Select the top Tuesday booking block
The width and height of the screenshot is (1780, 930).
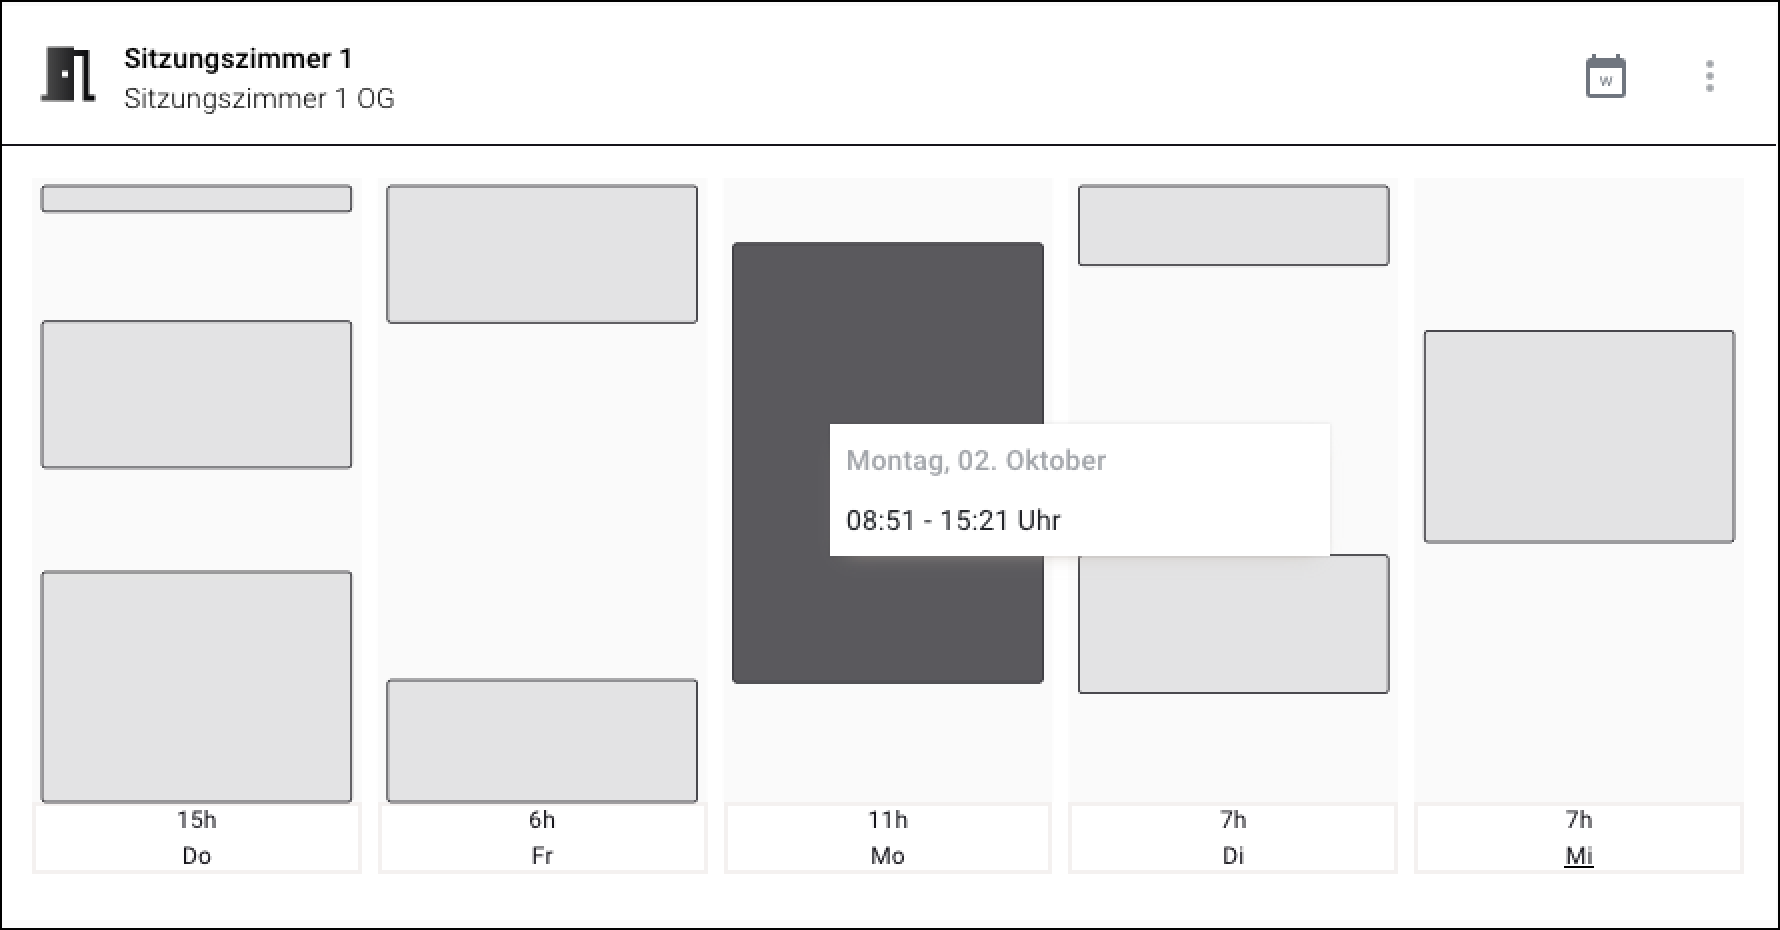1233,225
